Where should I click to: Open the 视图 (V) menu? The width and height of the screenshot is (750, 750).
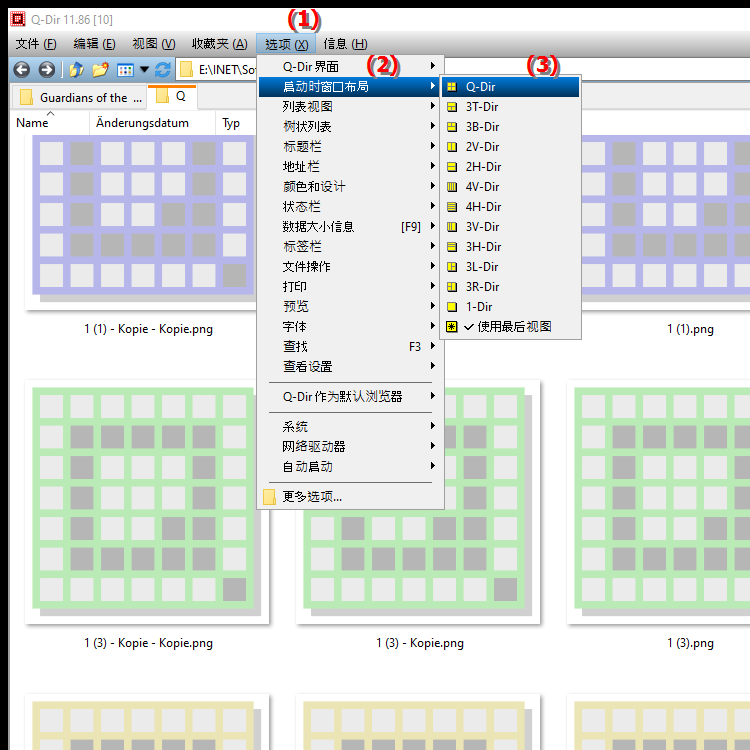(154, 44)
